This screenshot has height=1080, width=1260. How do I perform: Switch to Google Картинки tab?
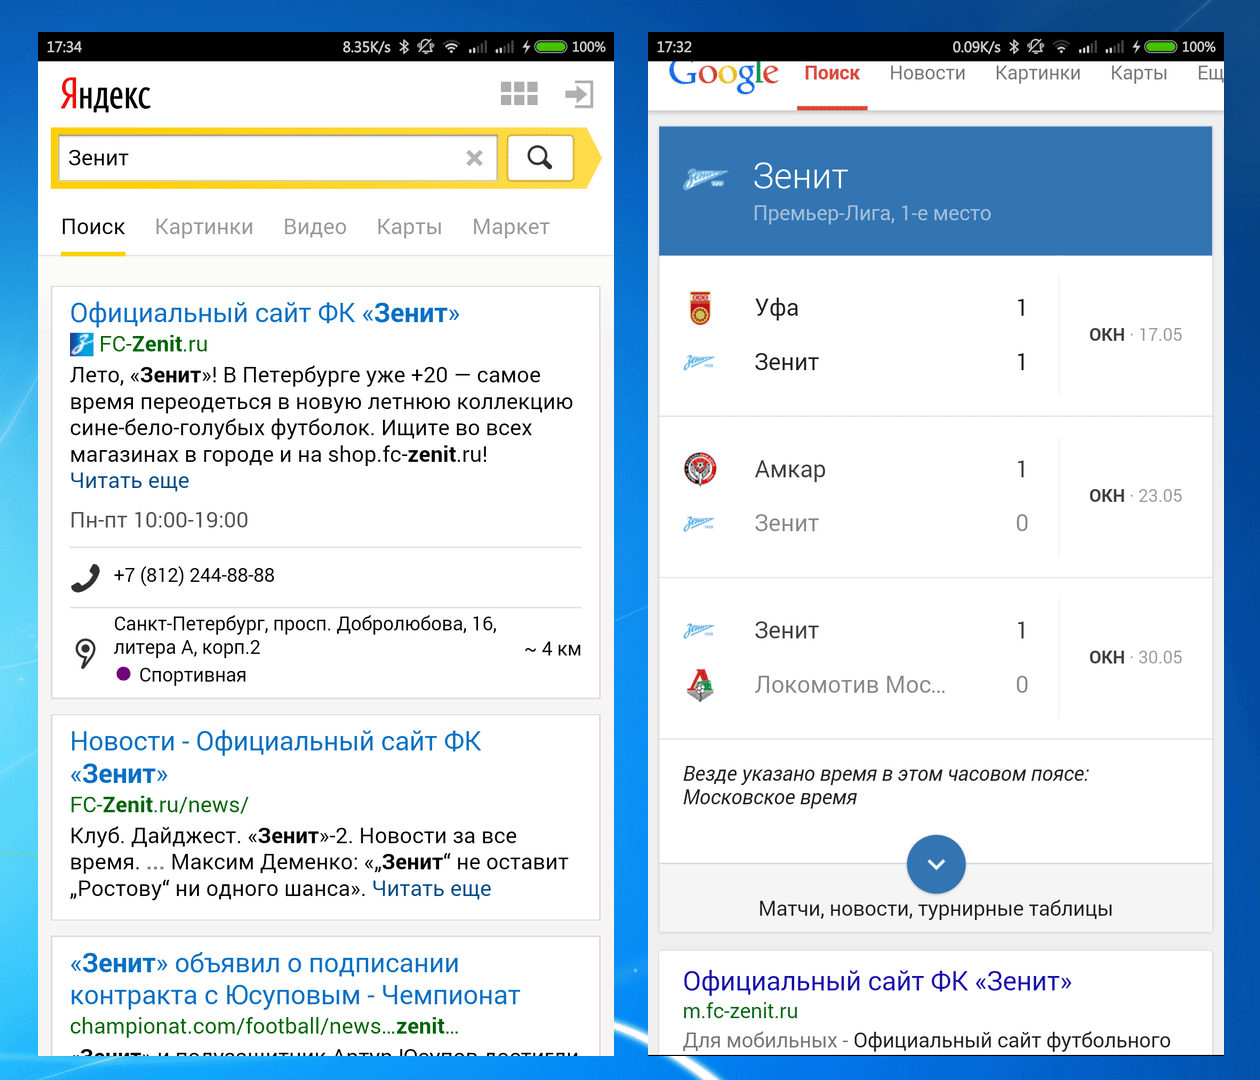1038,73
